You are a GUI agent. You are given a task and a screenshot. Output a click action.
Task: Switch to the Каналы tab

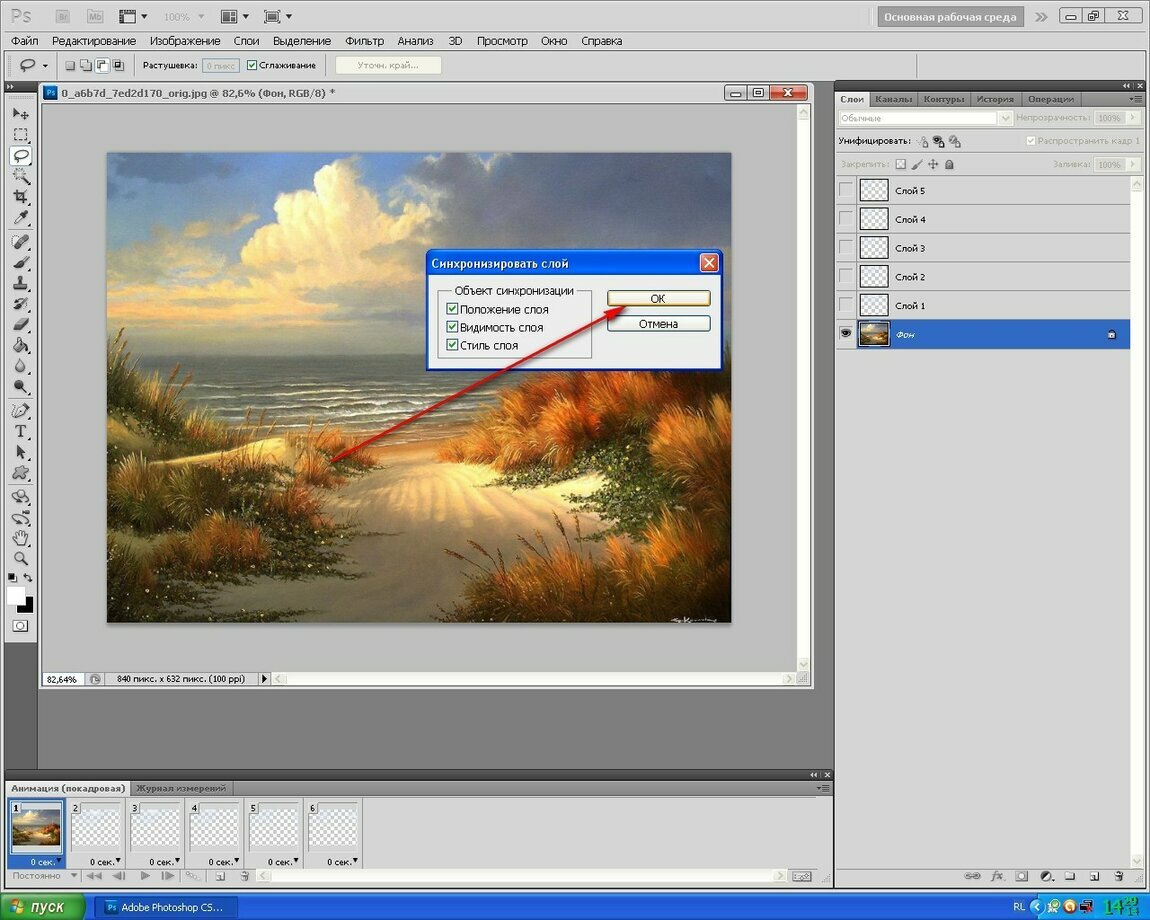click(x=893, y=99)
